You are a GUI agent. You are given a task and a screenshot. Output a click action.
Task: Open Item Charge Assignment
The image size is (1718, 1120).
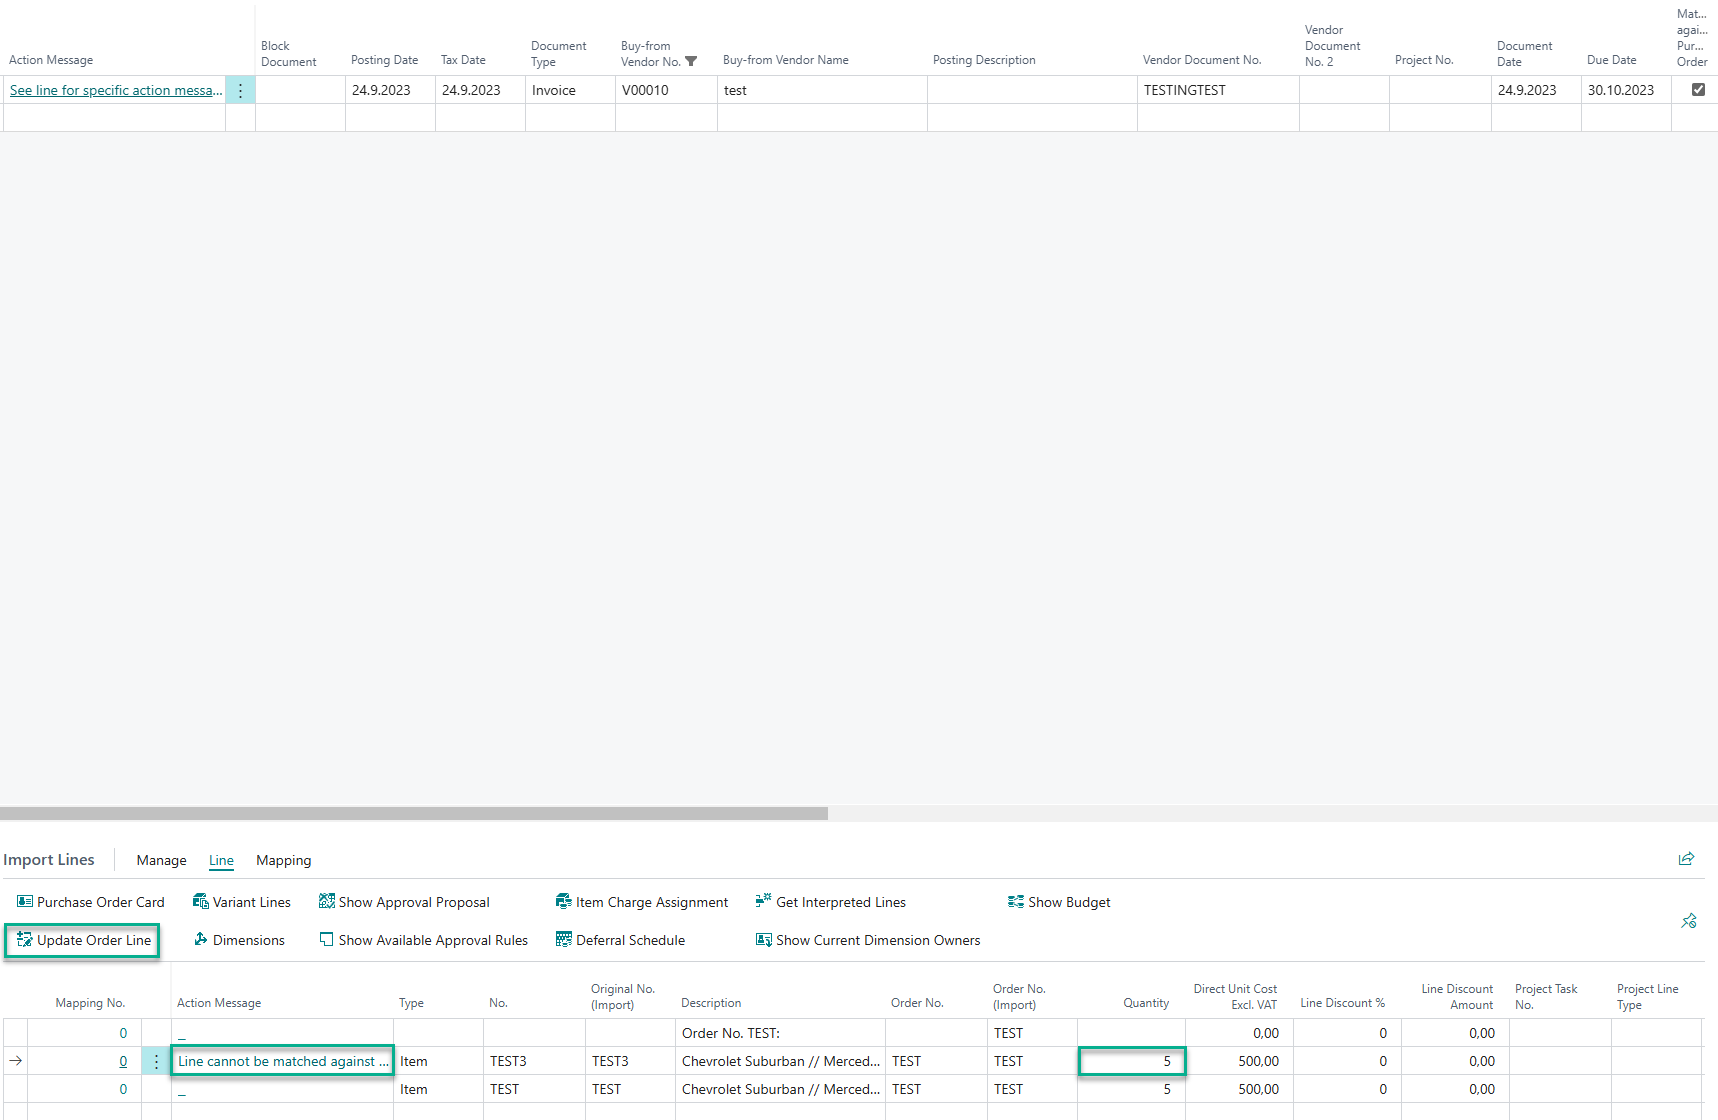(641, 901)
